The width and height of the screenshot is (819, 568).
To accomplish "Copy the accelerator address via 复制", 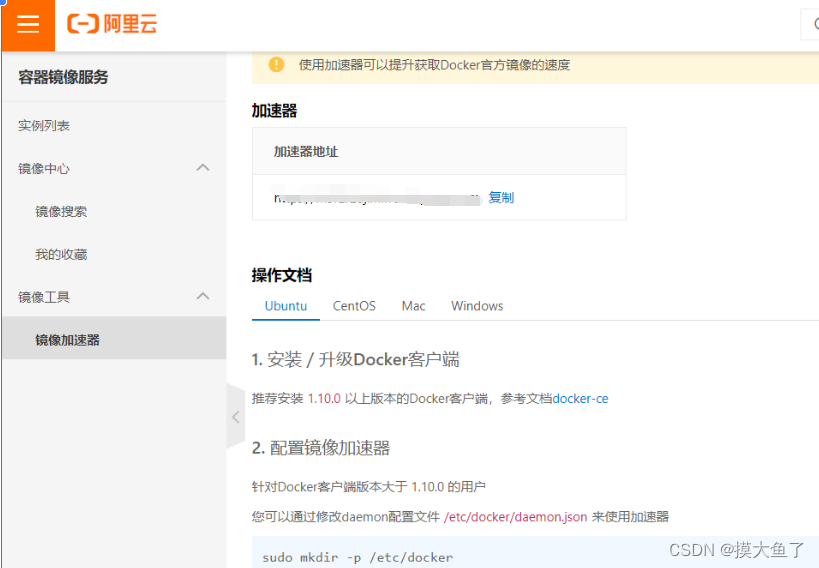I will coord(501,198).
